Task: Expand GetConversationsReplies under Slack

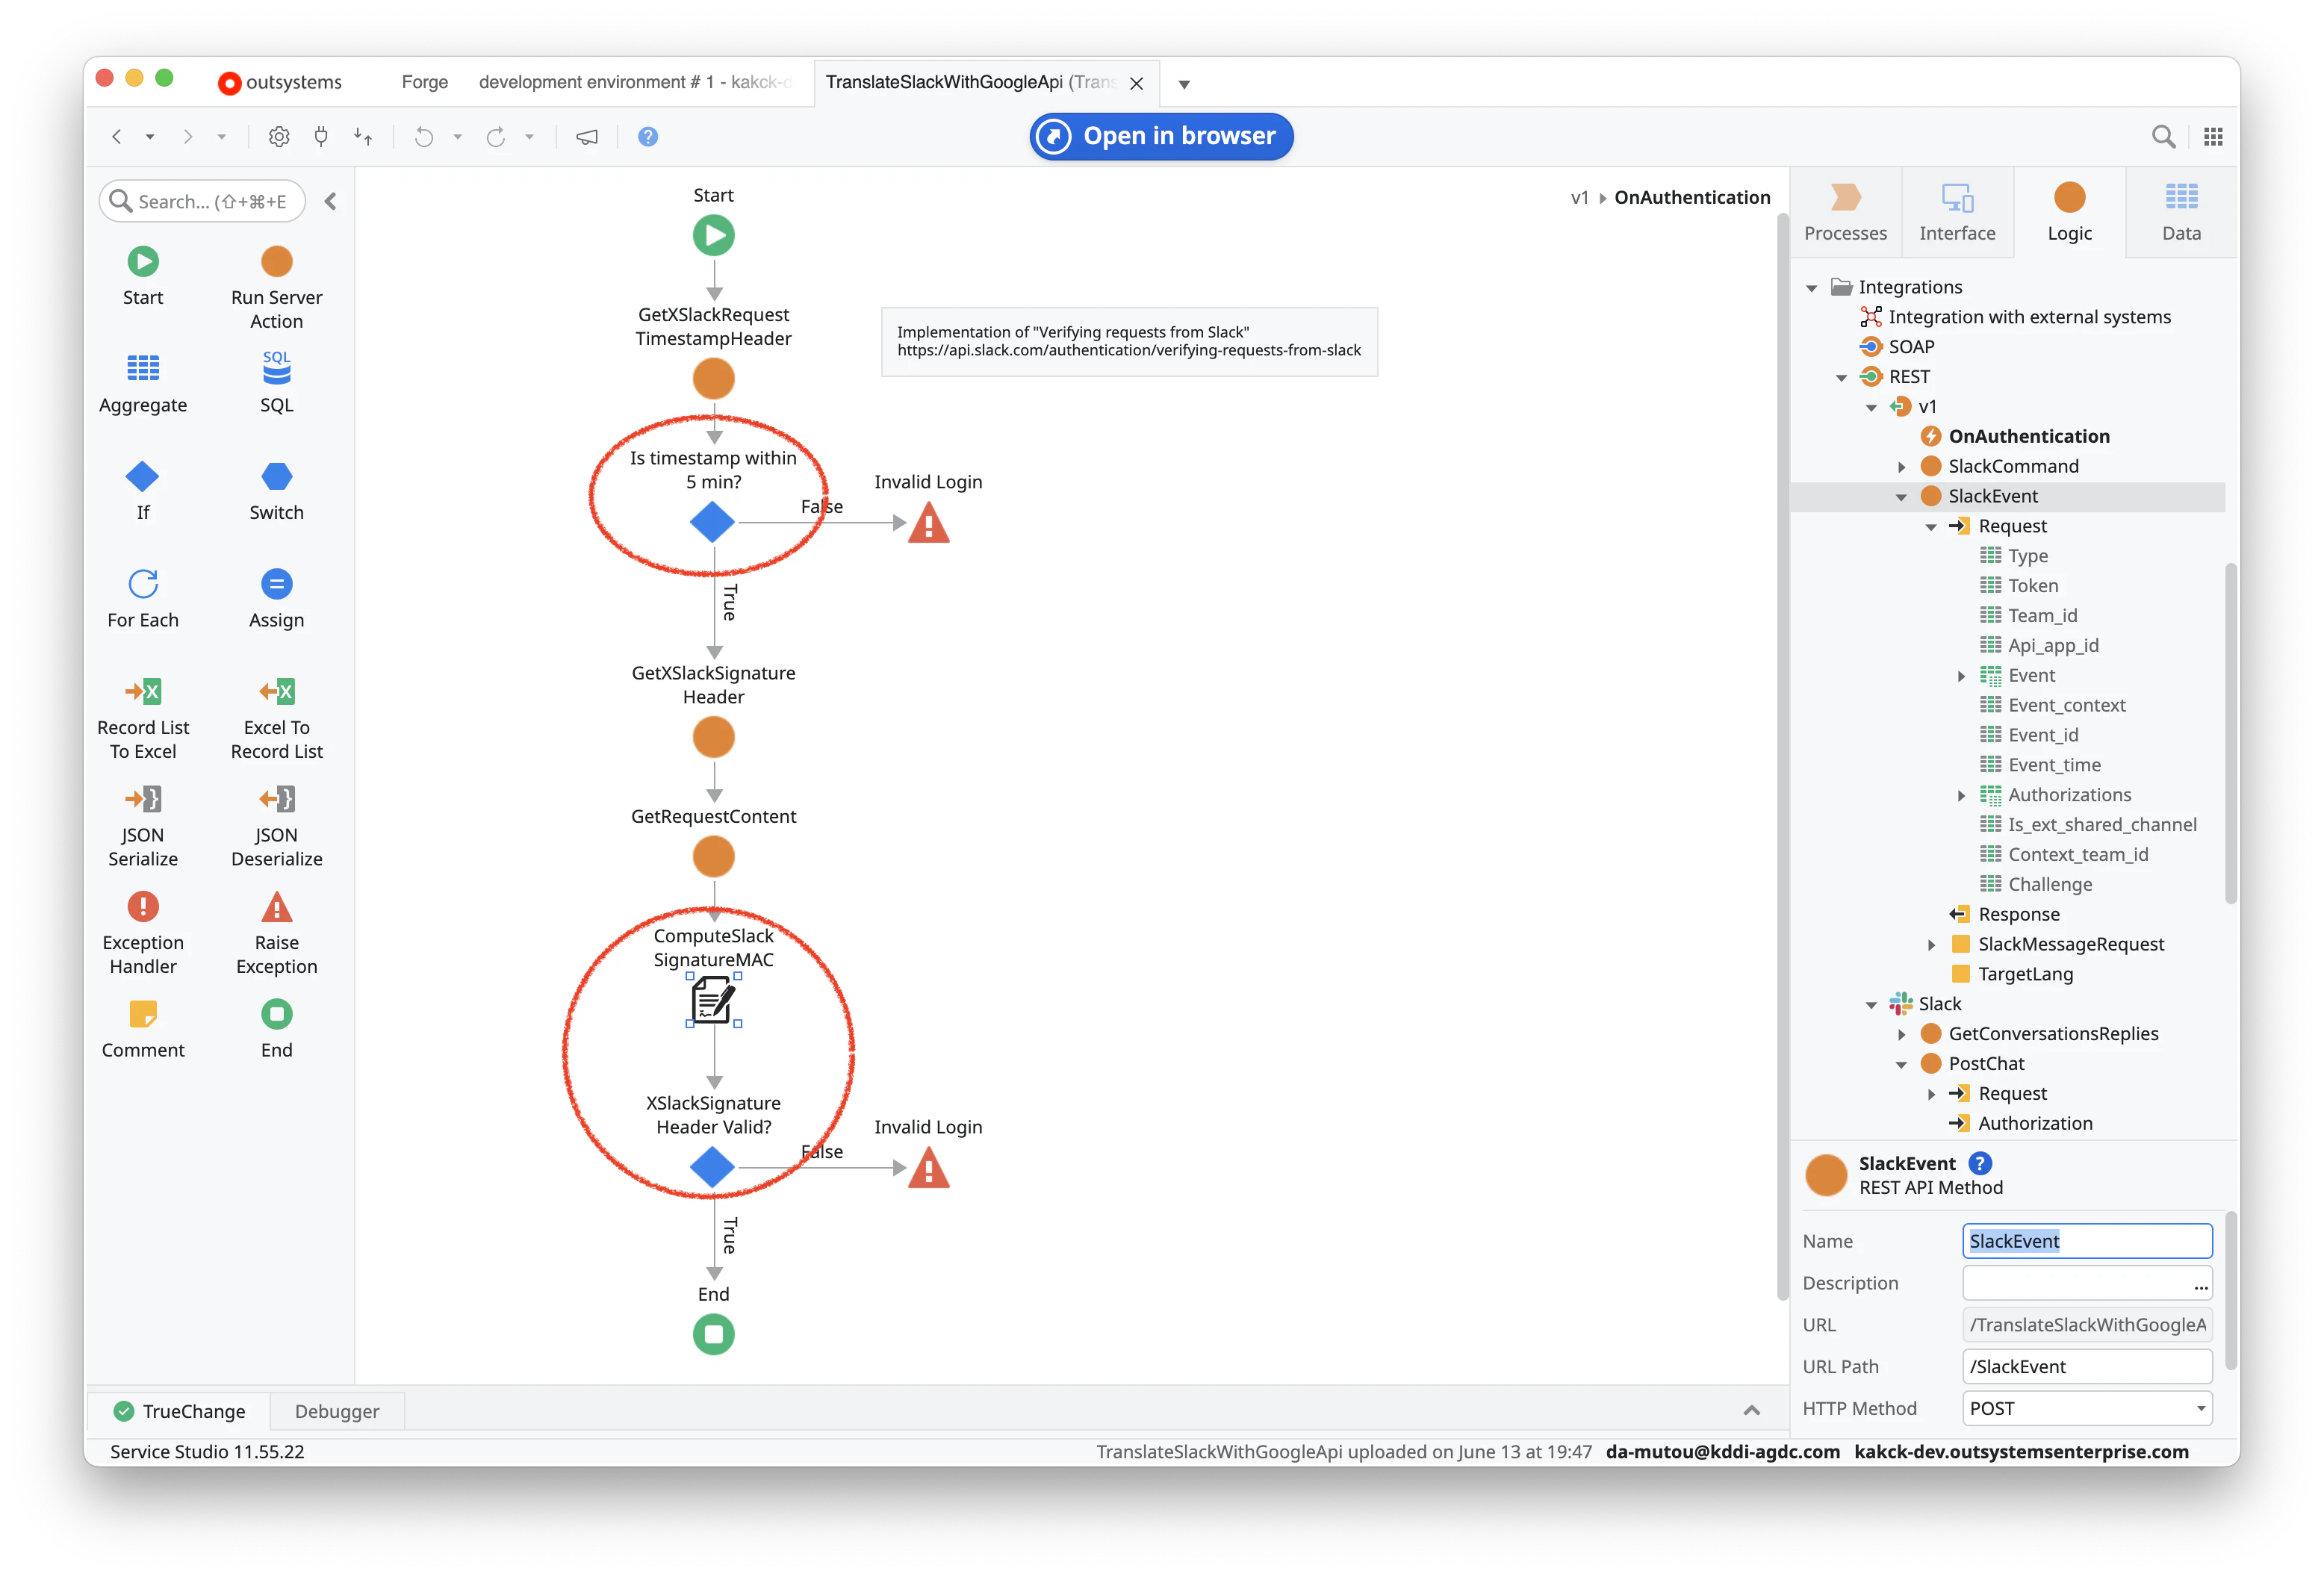Action: 1901,1035
